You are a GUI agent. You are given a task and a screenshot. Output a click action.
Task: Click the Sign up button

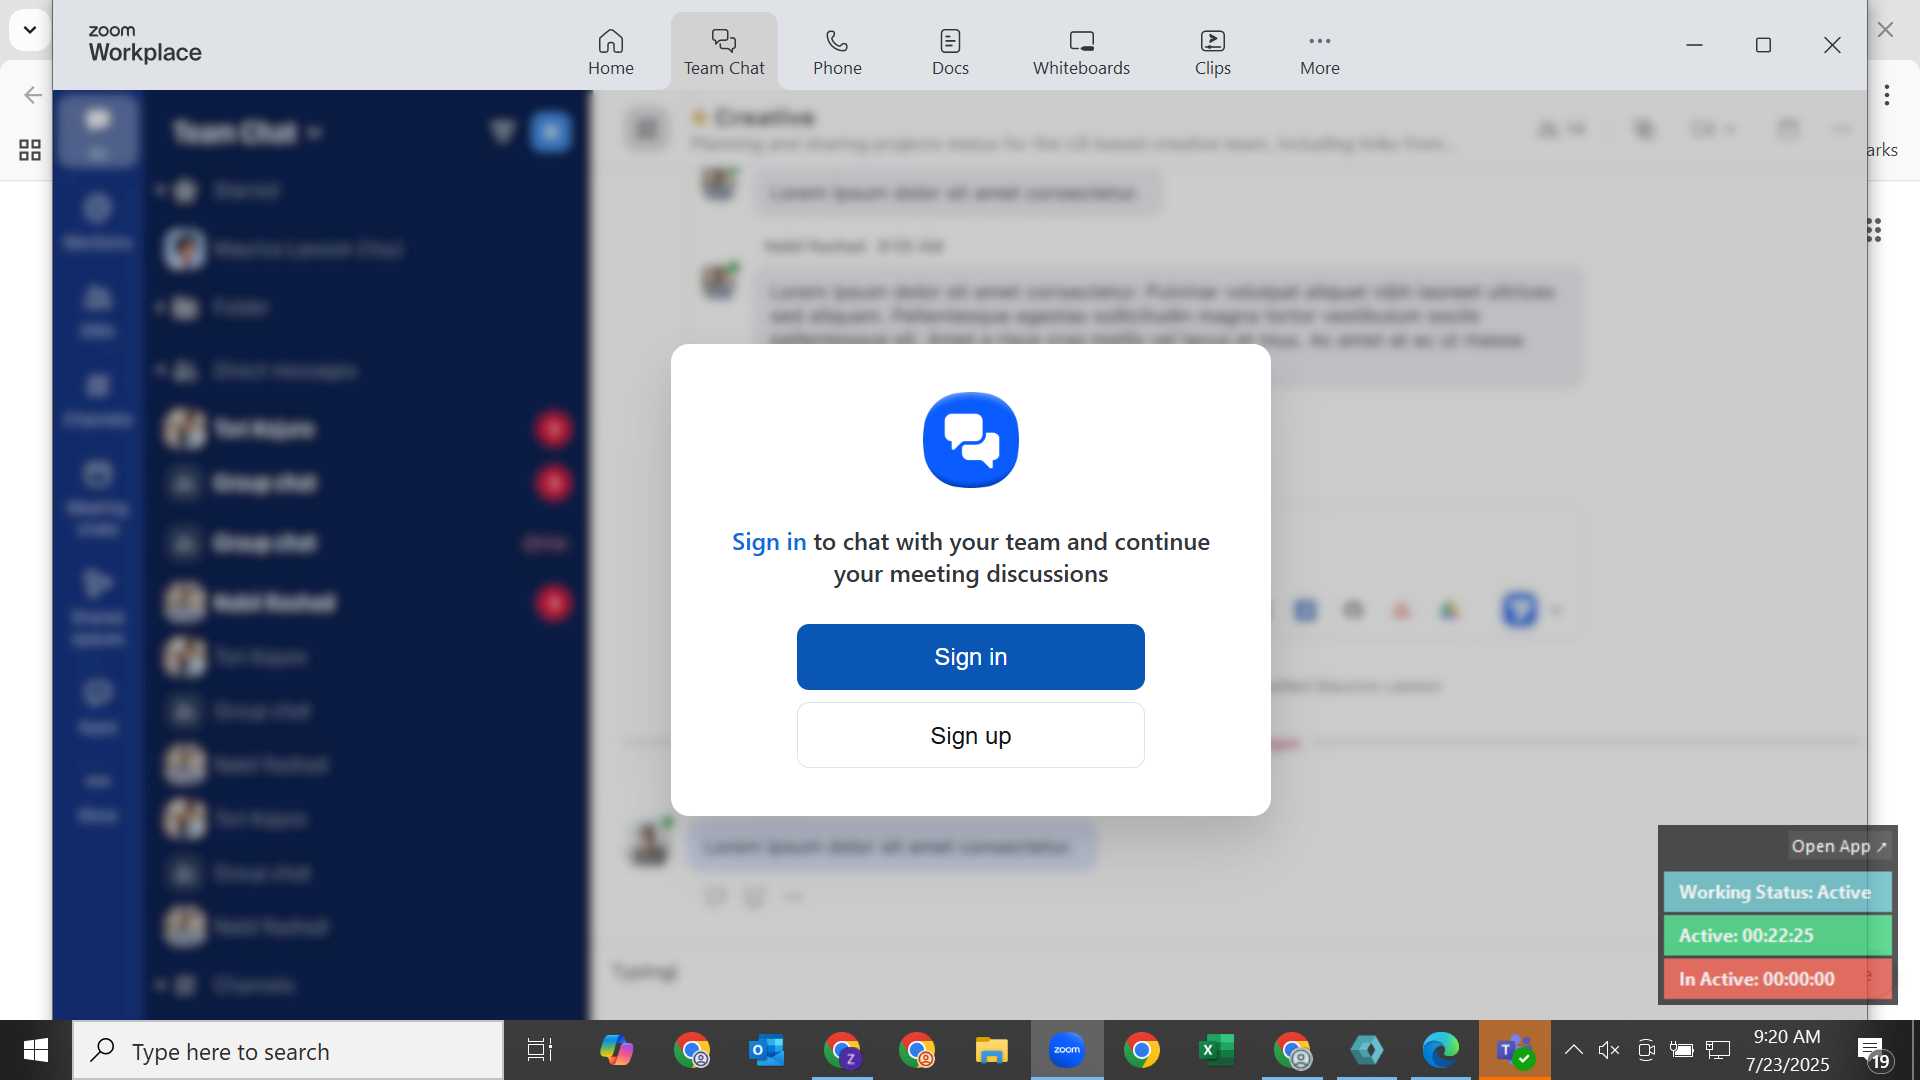coord(970,735)
